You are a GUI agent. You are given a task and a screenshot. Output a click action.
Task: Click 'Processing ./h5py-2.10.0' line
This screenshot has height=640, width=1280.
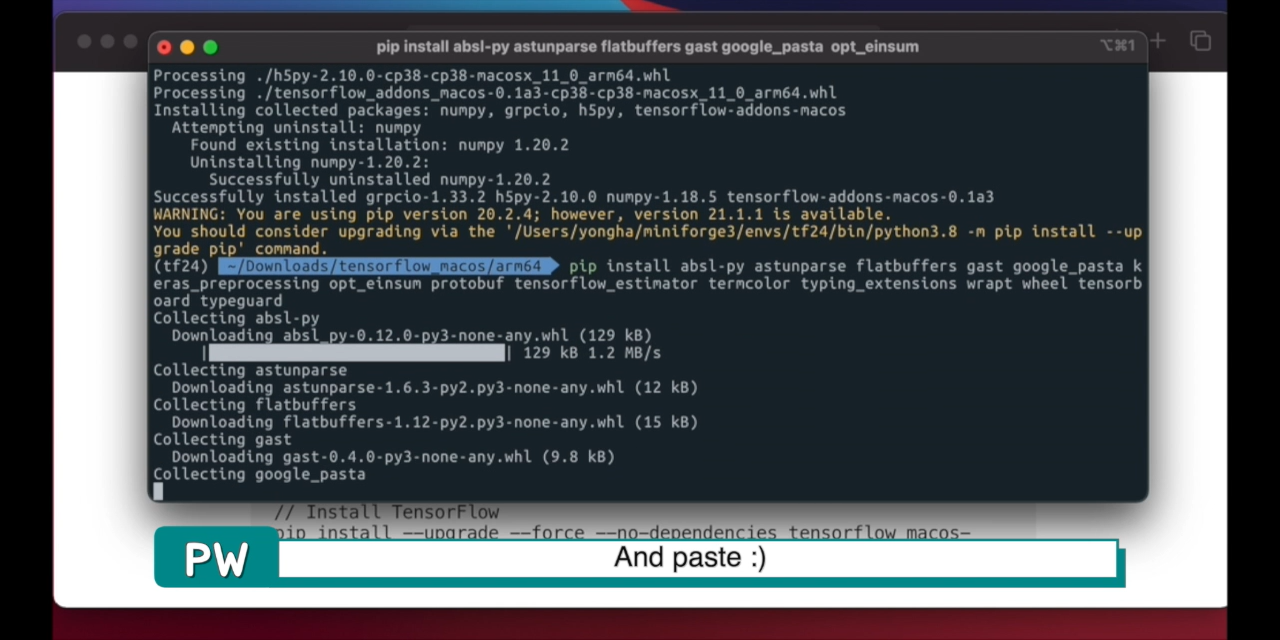411,76
